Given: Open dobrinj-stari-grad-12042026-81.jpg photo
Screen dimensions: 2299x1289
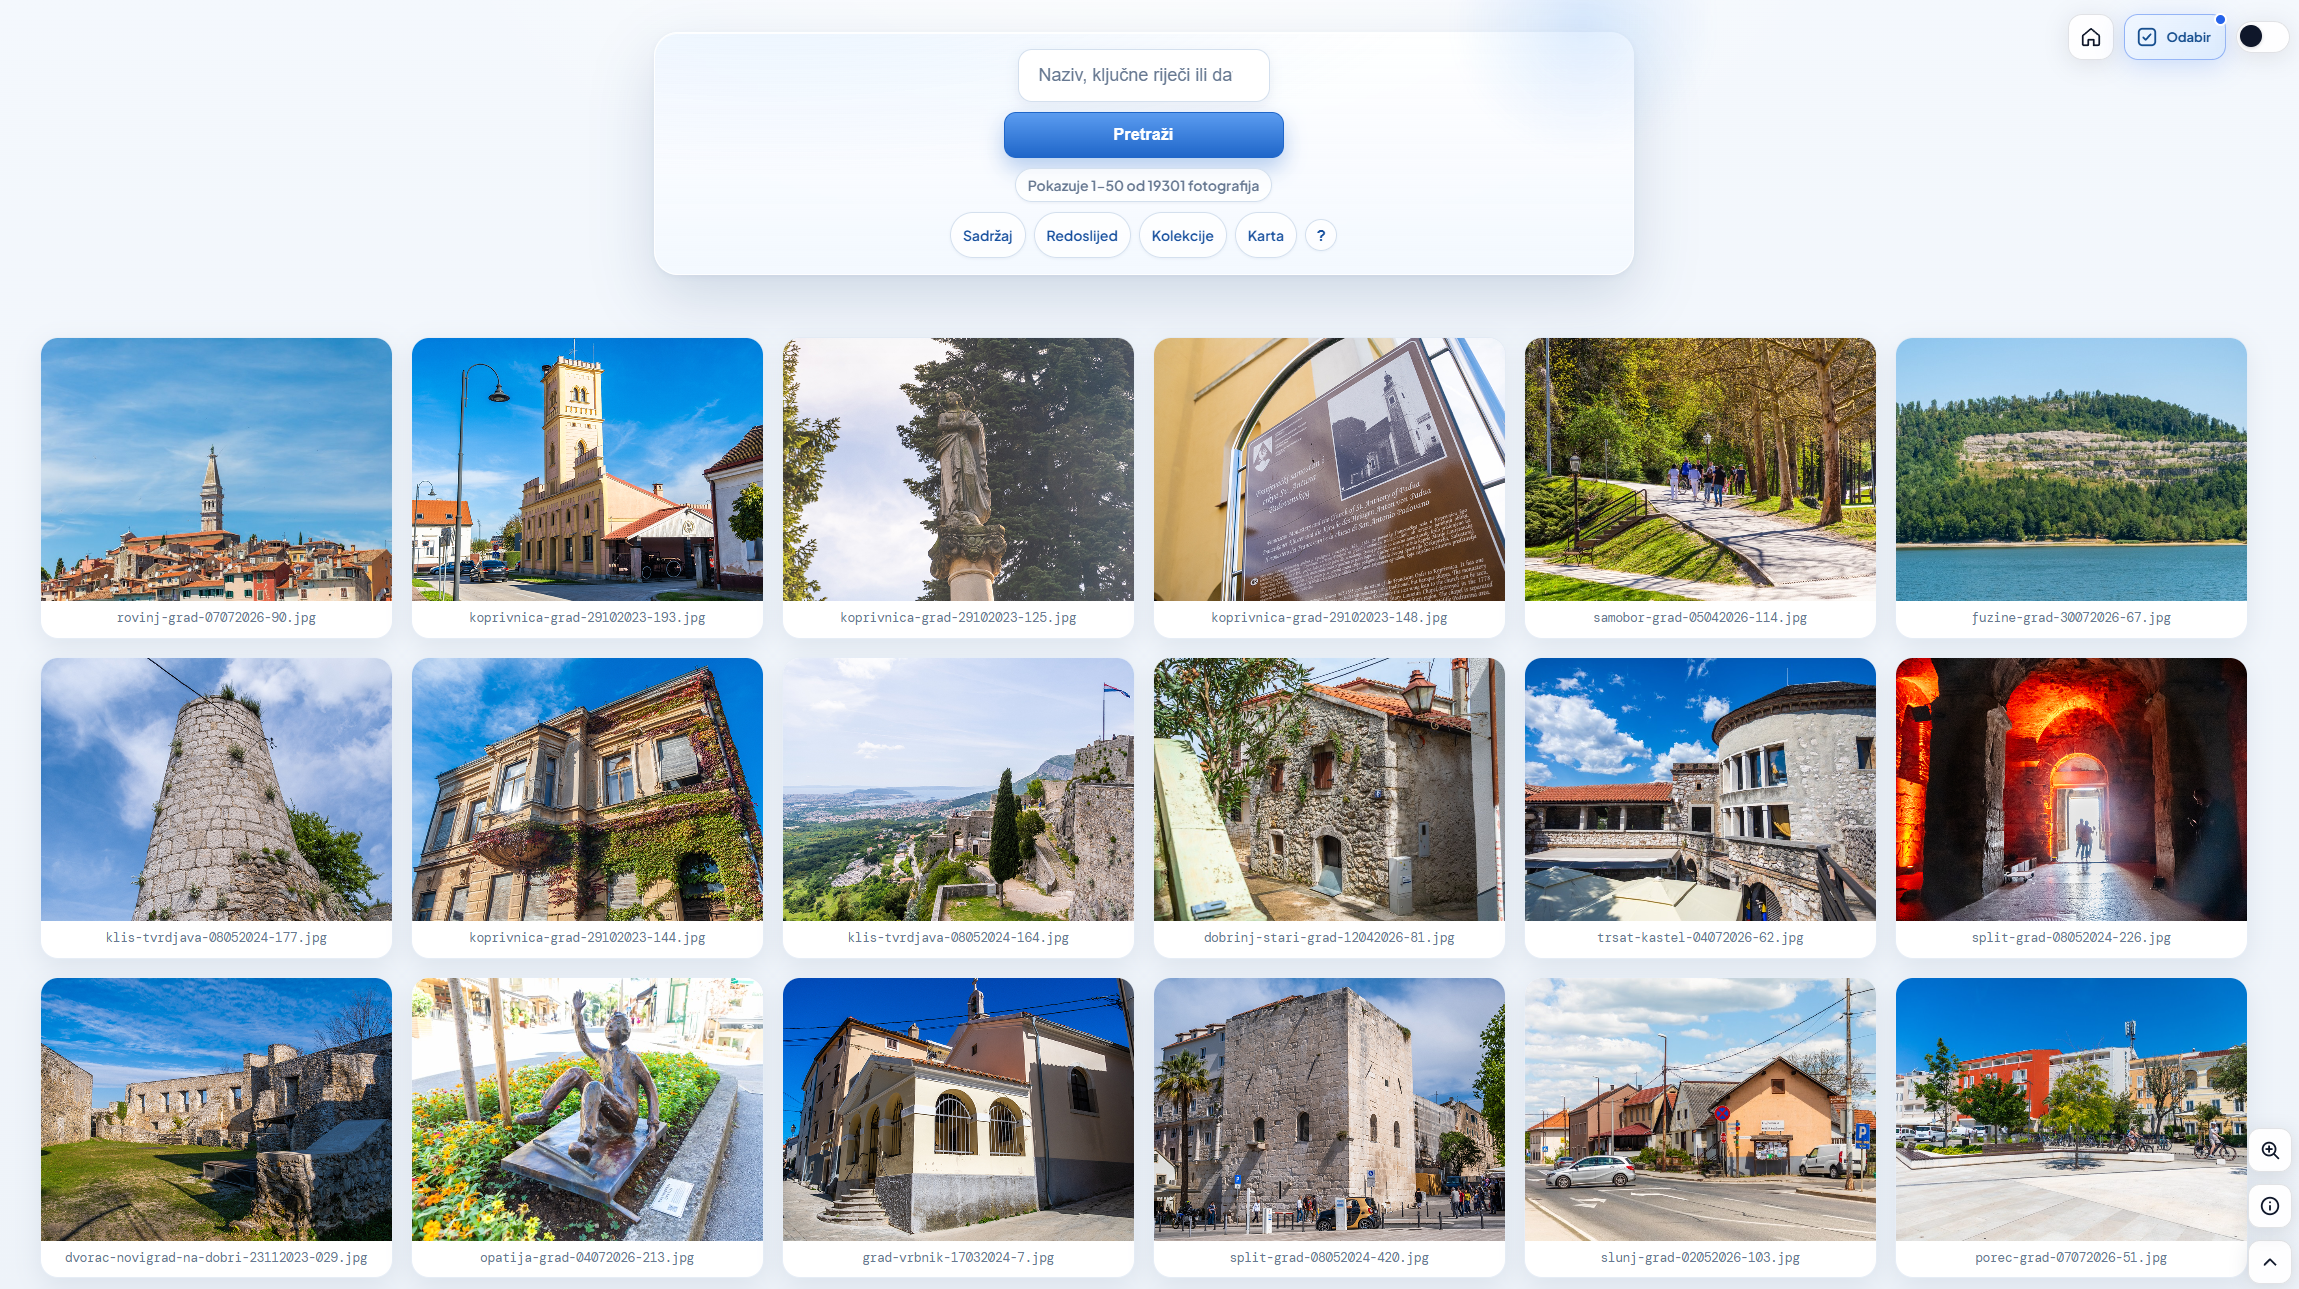Looking at the screenshot, I should [1329, 789].
